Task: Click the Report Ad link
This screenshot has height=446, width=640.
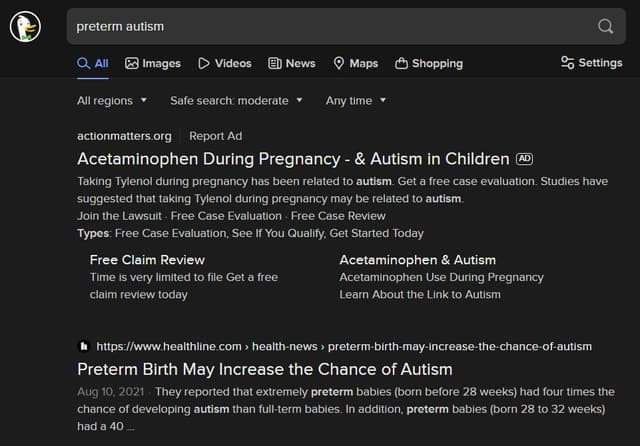Action: (215, 136)
